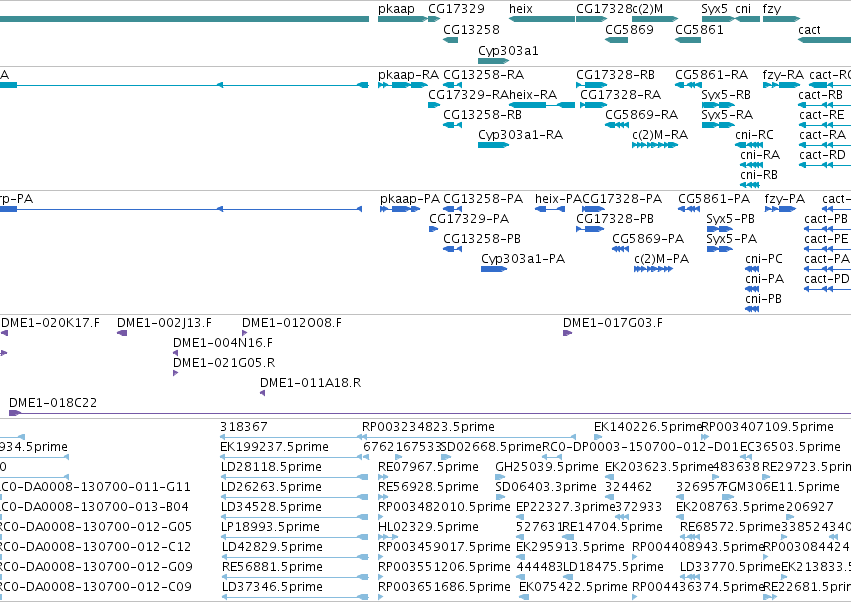The height and width of the screenshot is (602, 851).
Task: Select the Syx5-RB transcript label
Action: tap(726, 95)
